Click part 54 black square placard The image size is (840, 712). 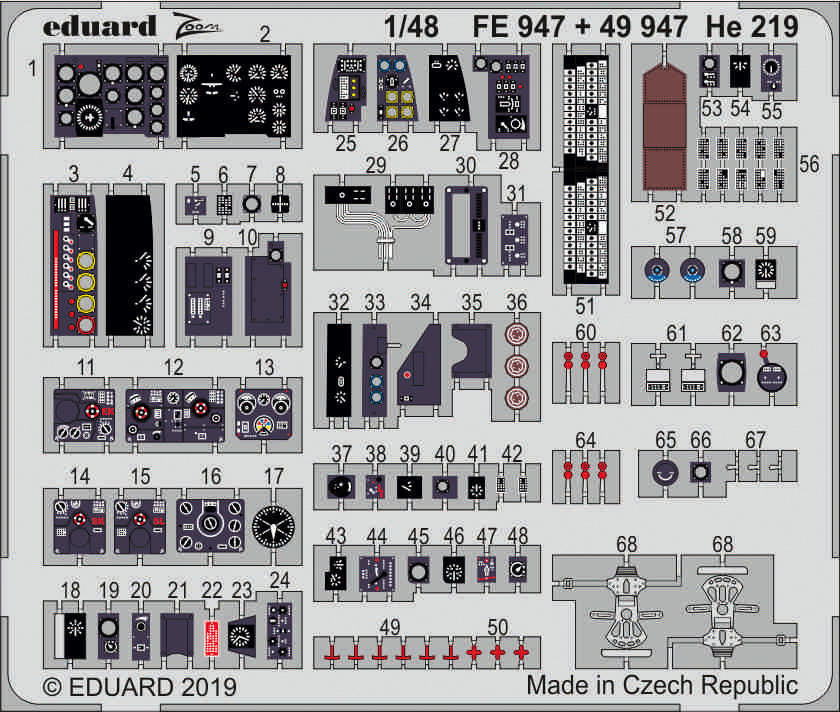click(x=740, y=71)
